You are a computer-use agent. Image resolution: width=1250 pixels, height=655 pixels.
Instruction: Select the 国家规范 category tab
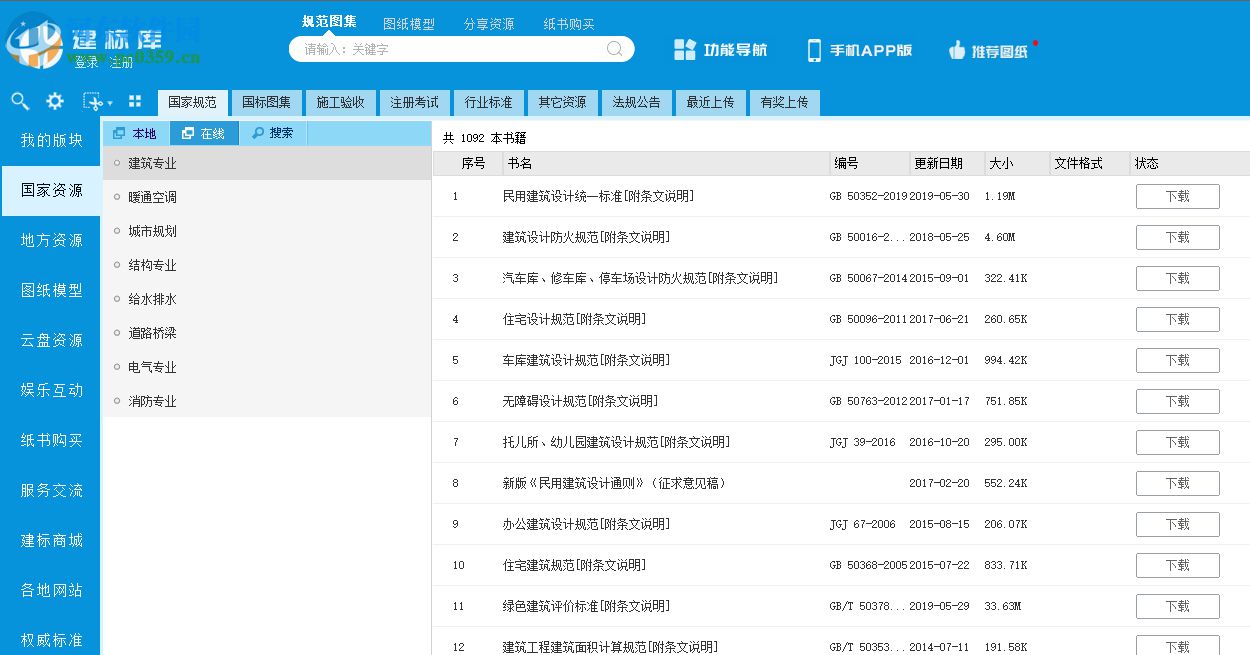tap(192, 102)
